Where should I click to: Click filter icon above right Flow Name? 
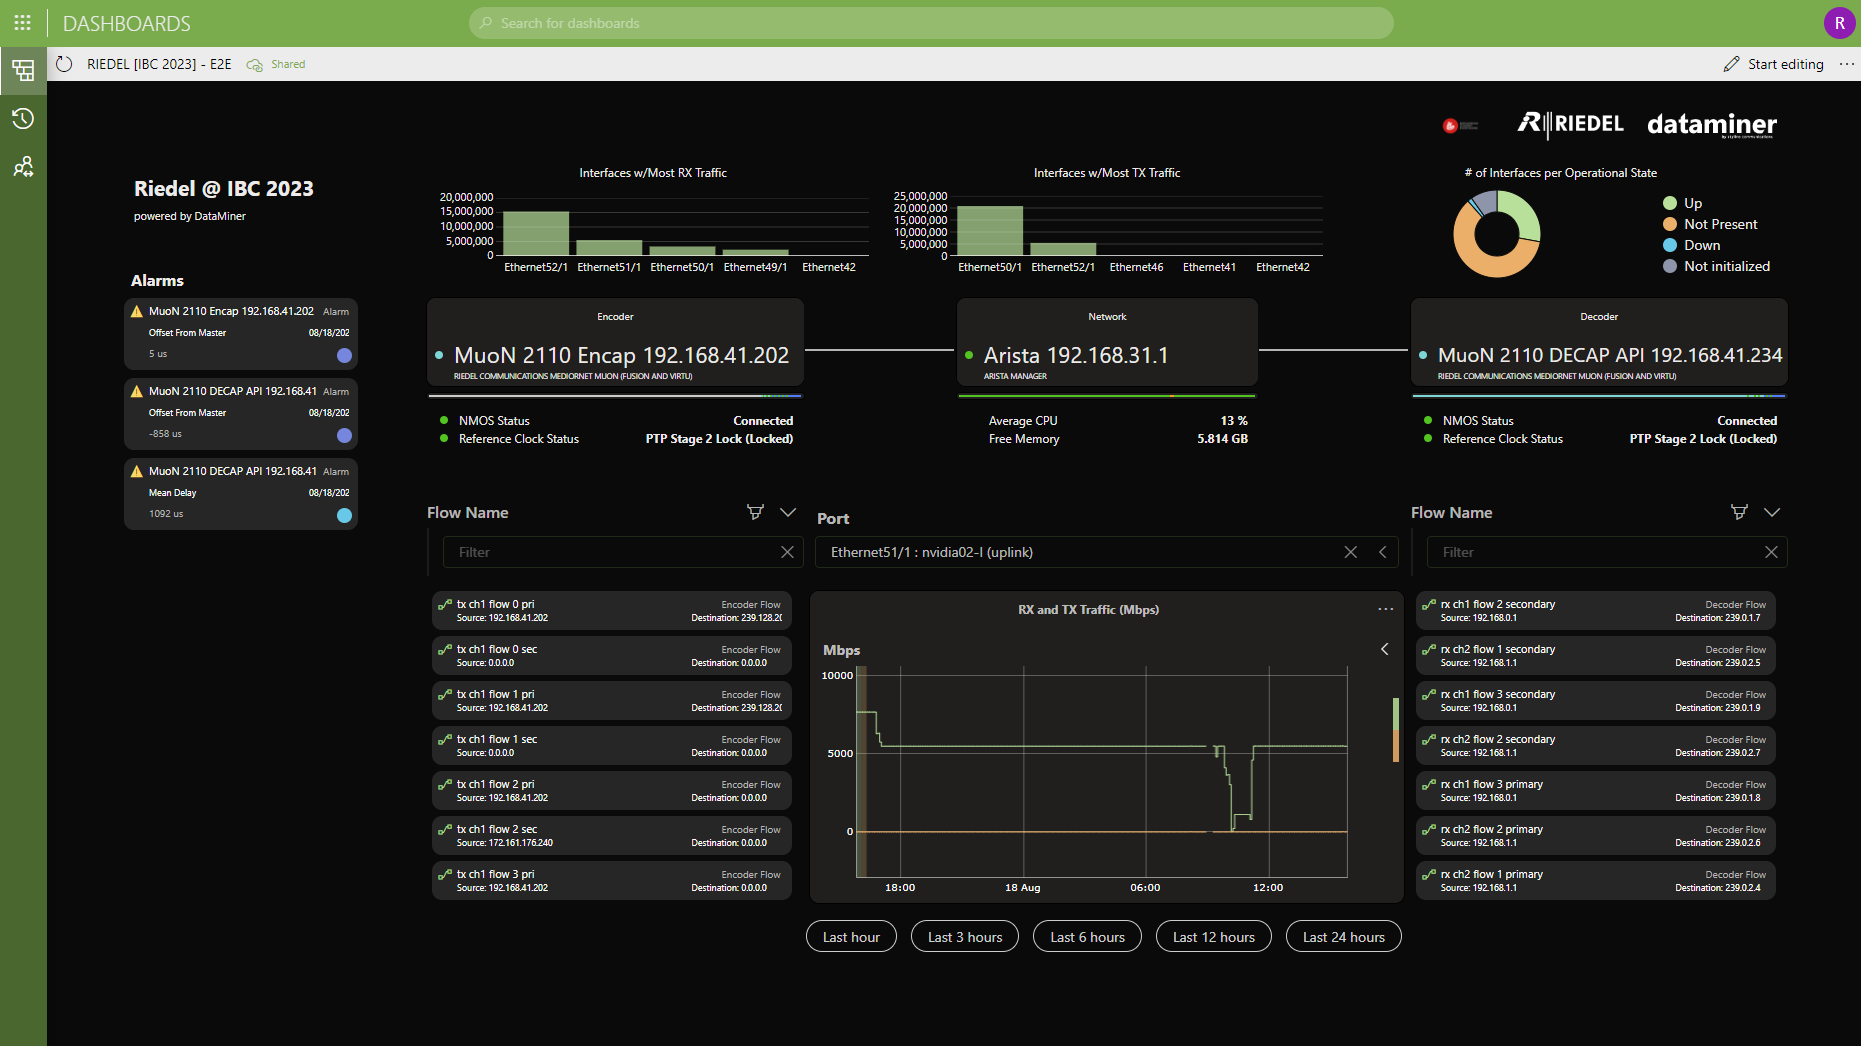point(1739,512)
